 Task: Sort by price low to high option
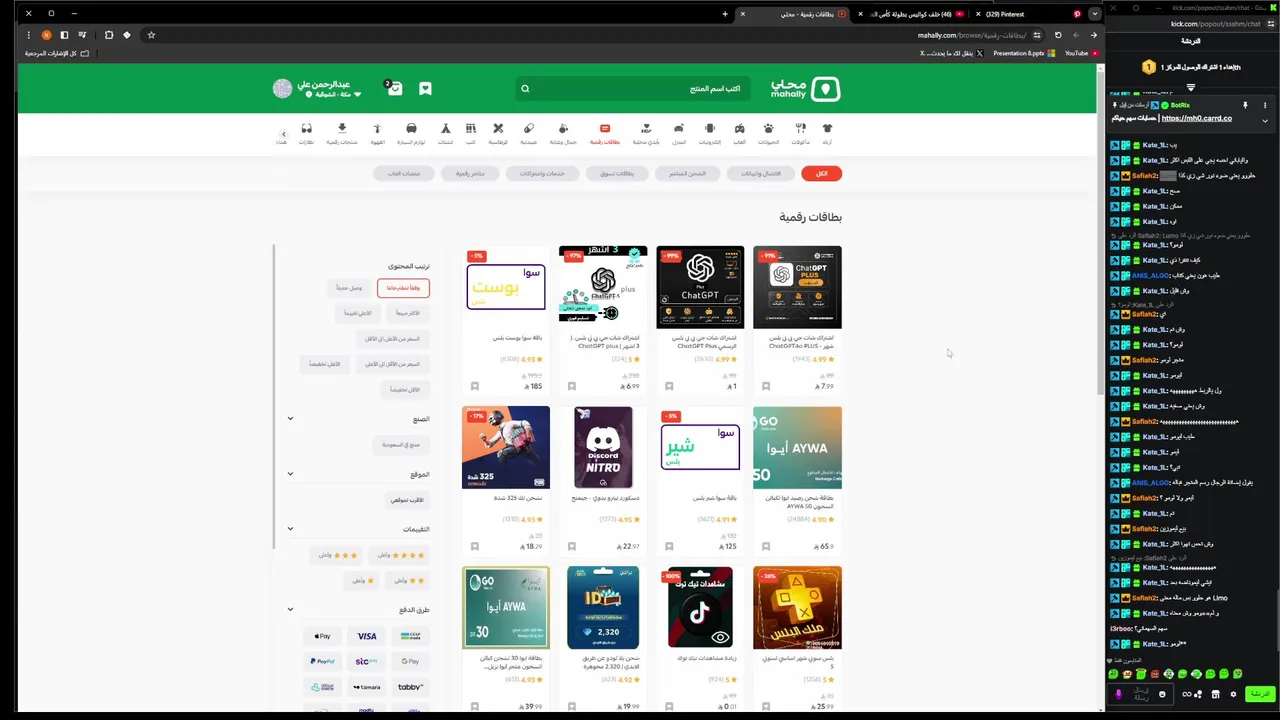click(x=391, y=364)
